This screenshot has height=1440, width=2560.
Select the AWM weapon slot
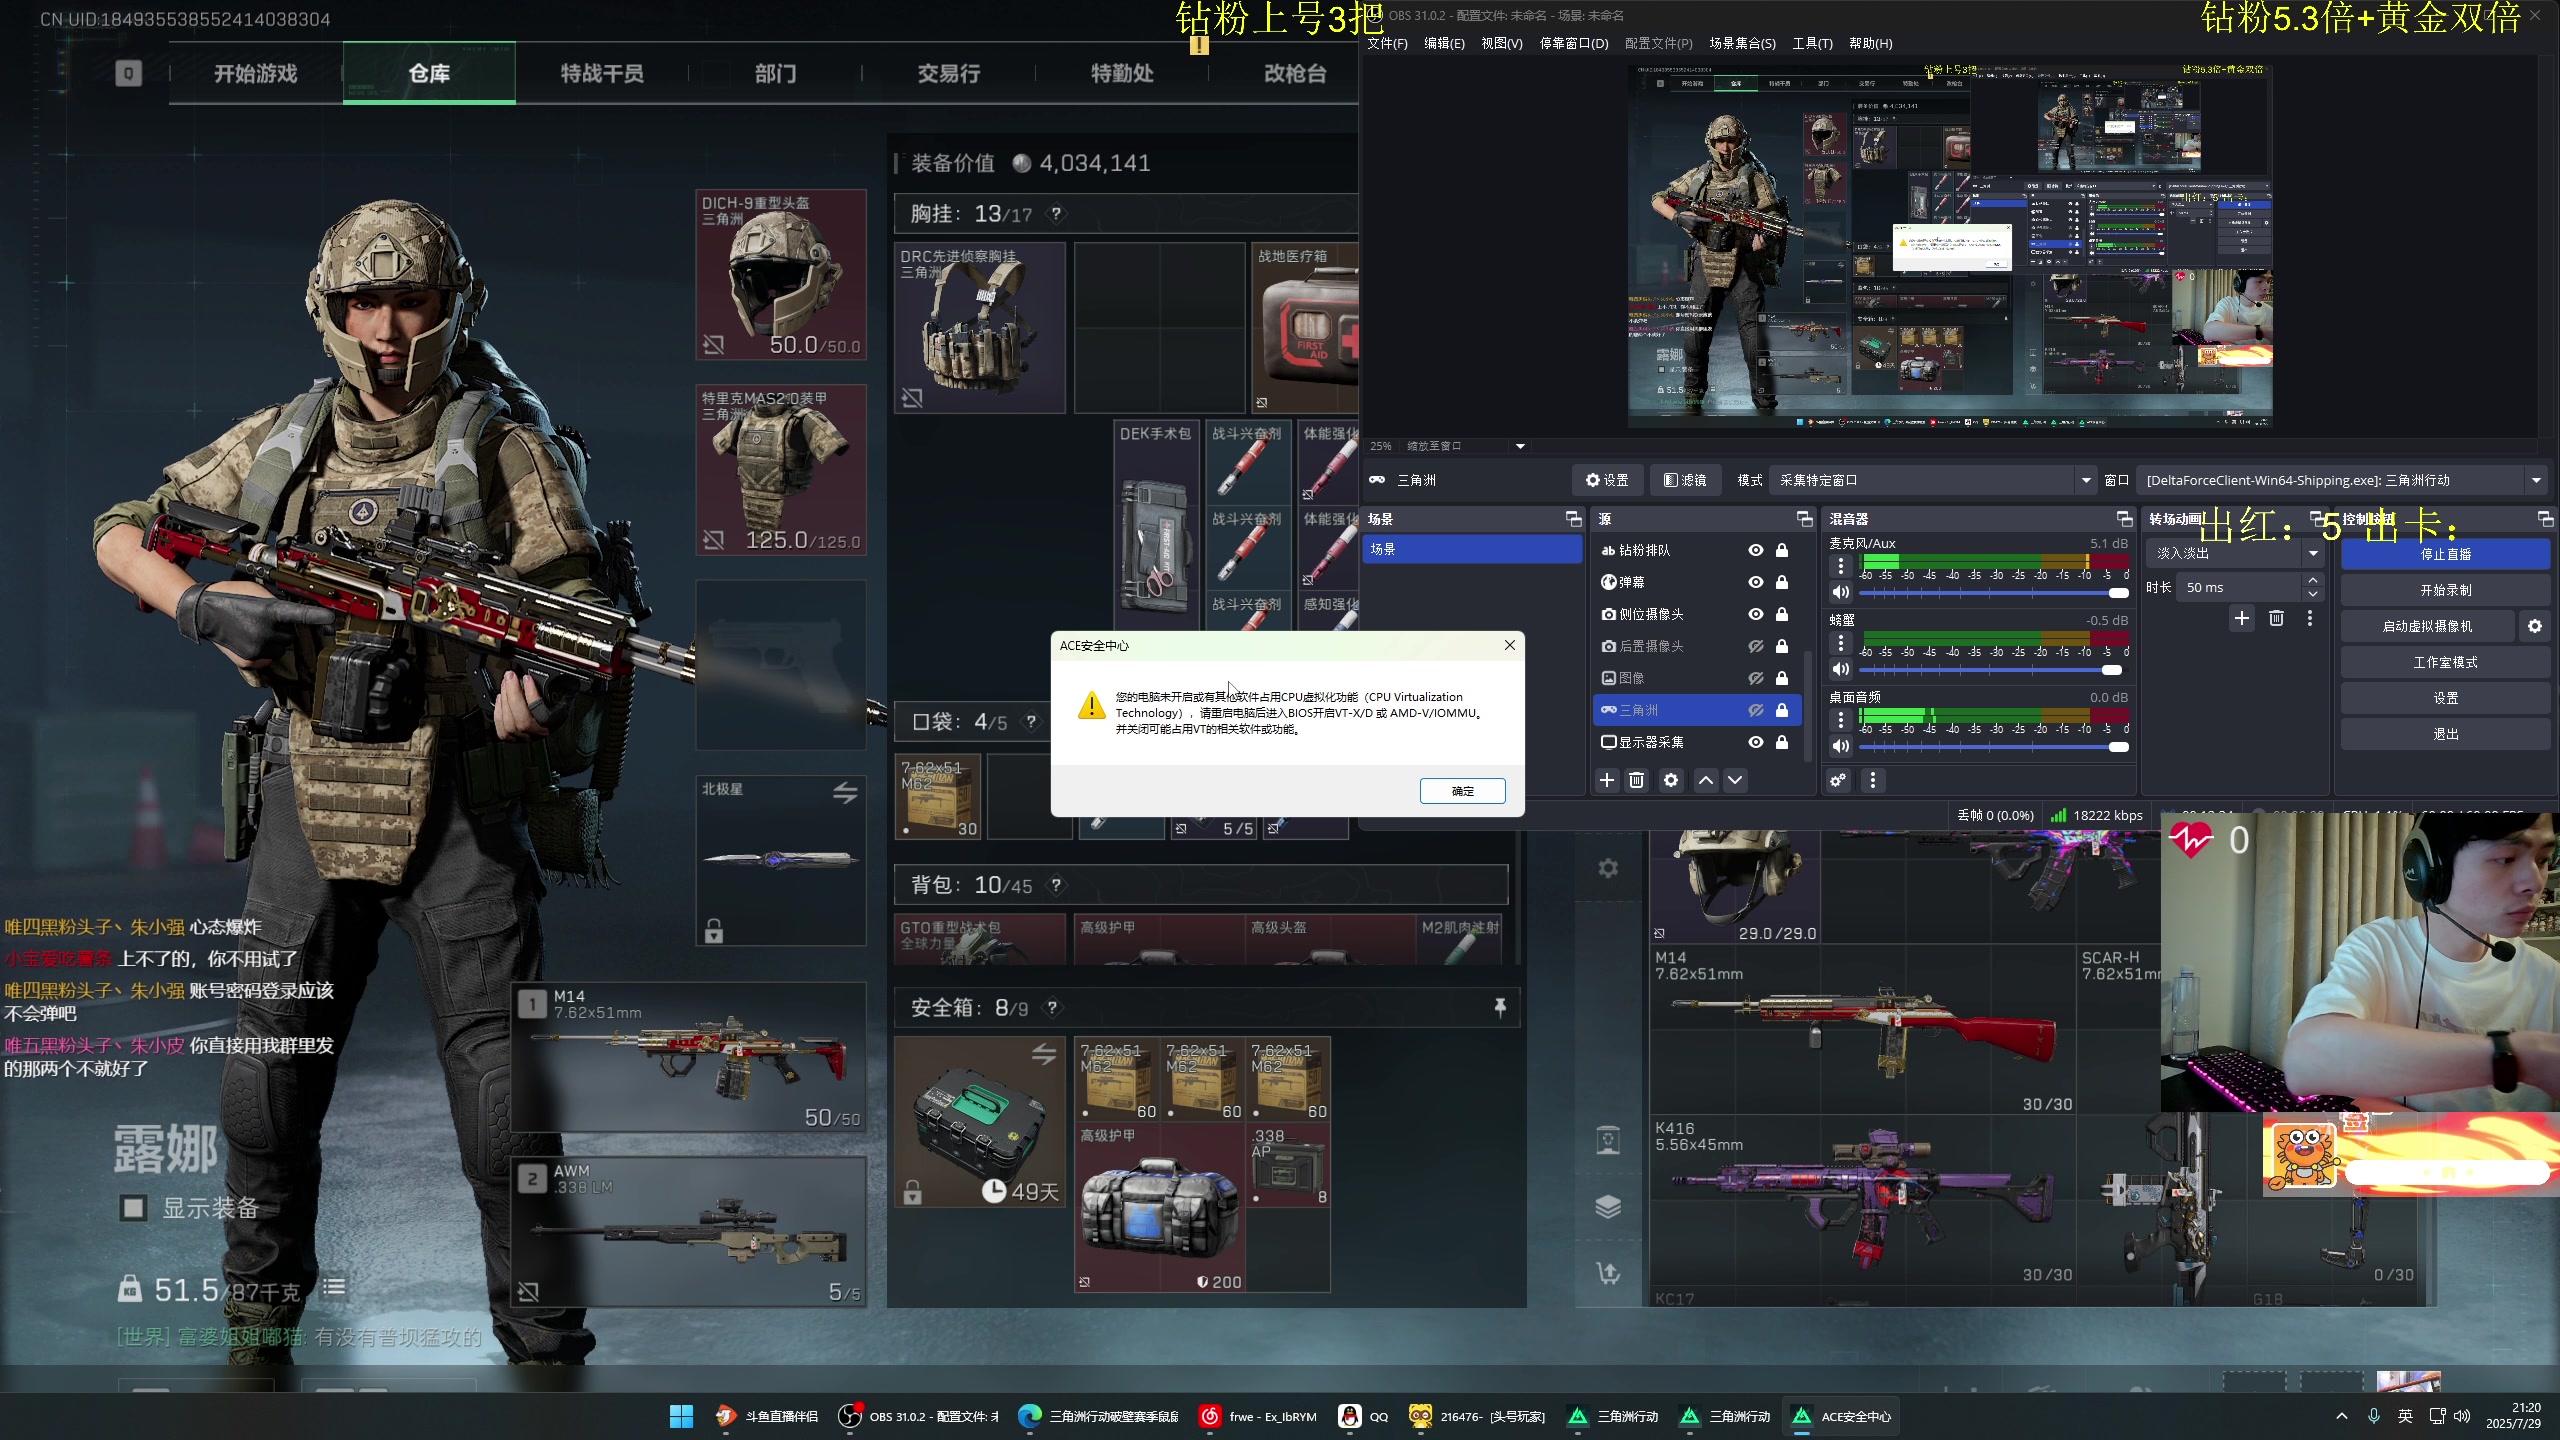[689, 1232]
